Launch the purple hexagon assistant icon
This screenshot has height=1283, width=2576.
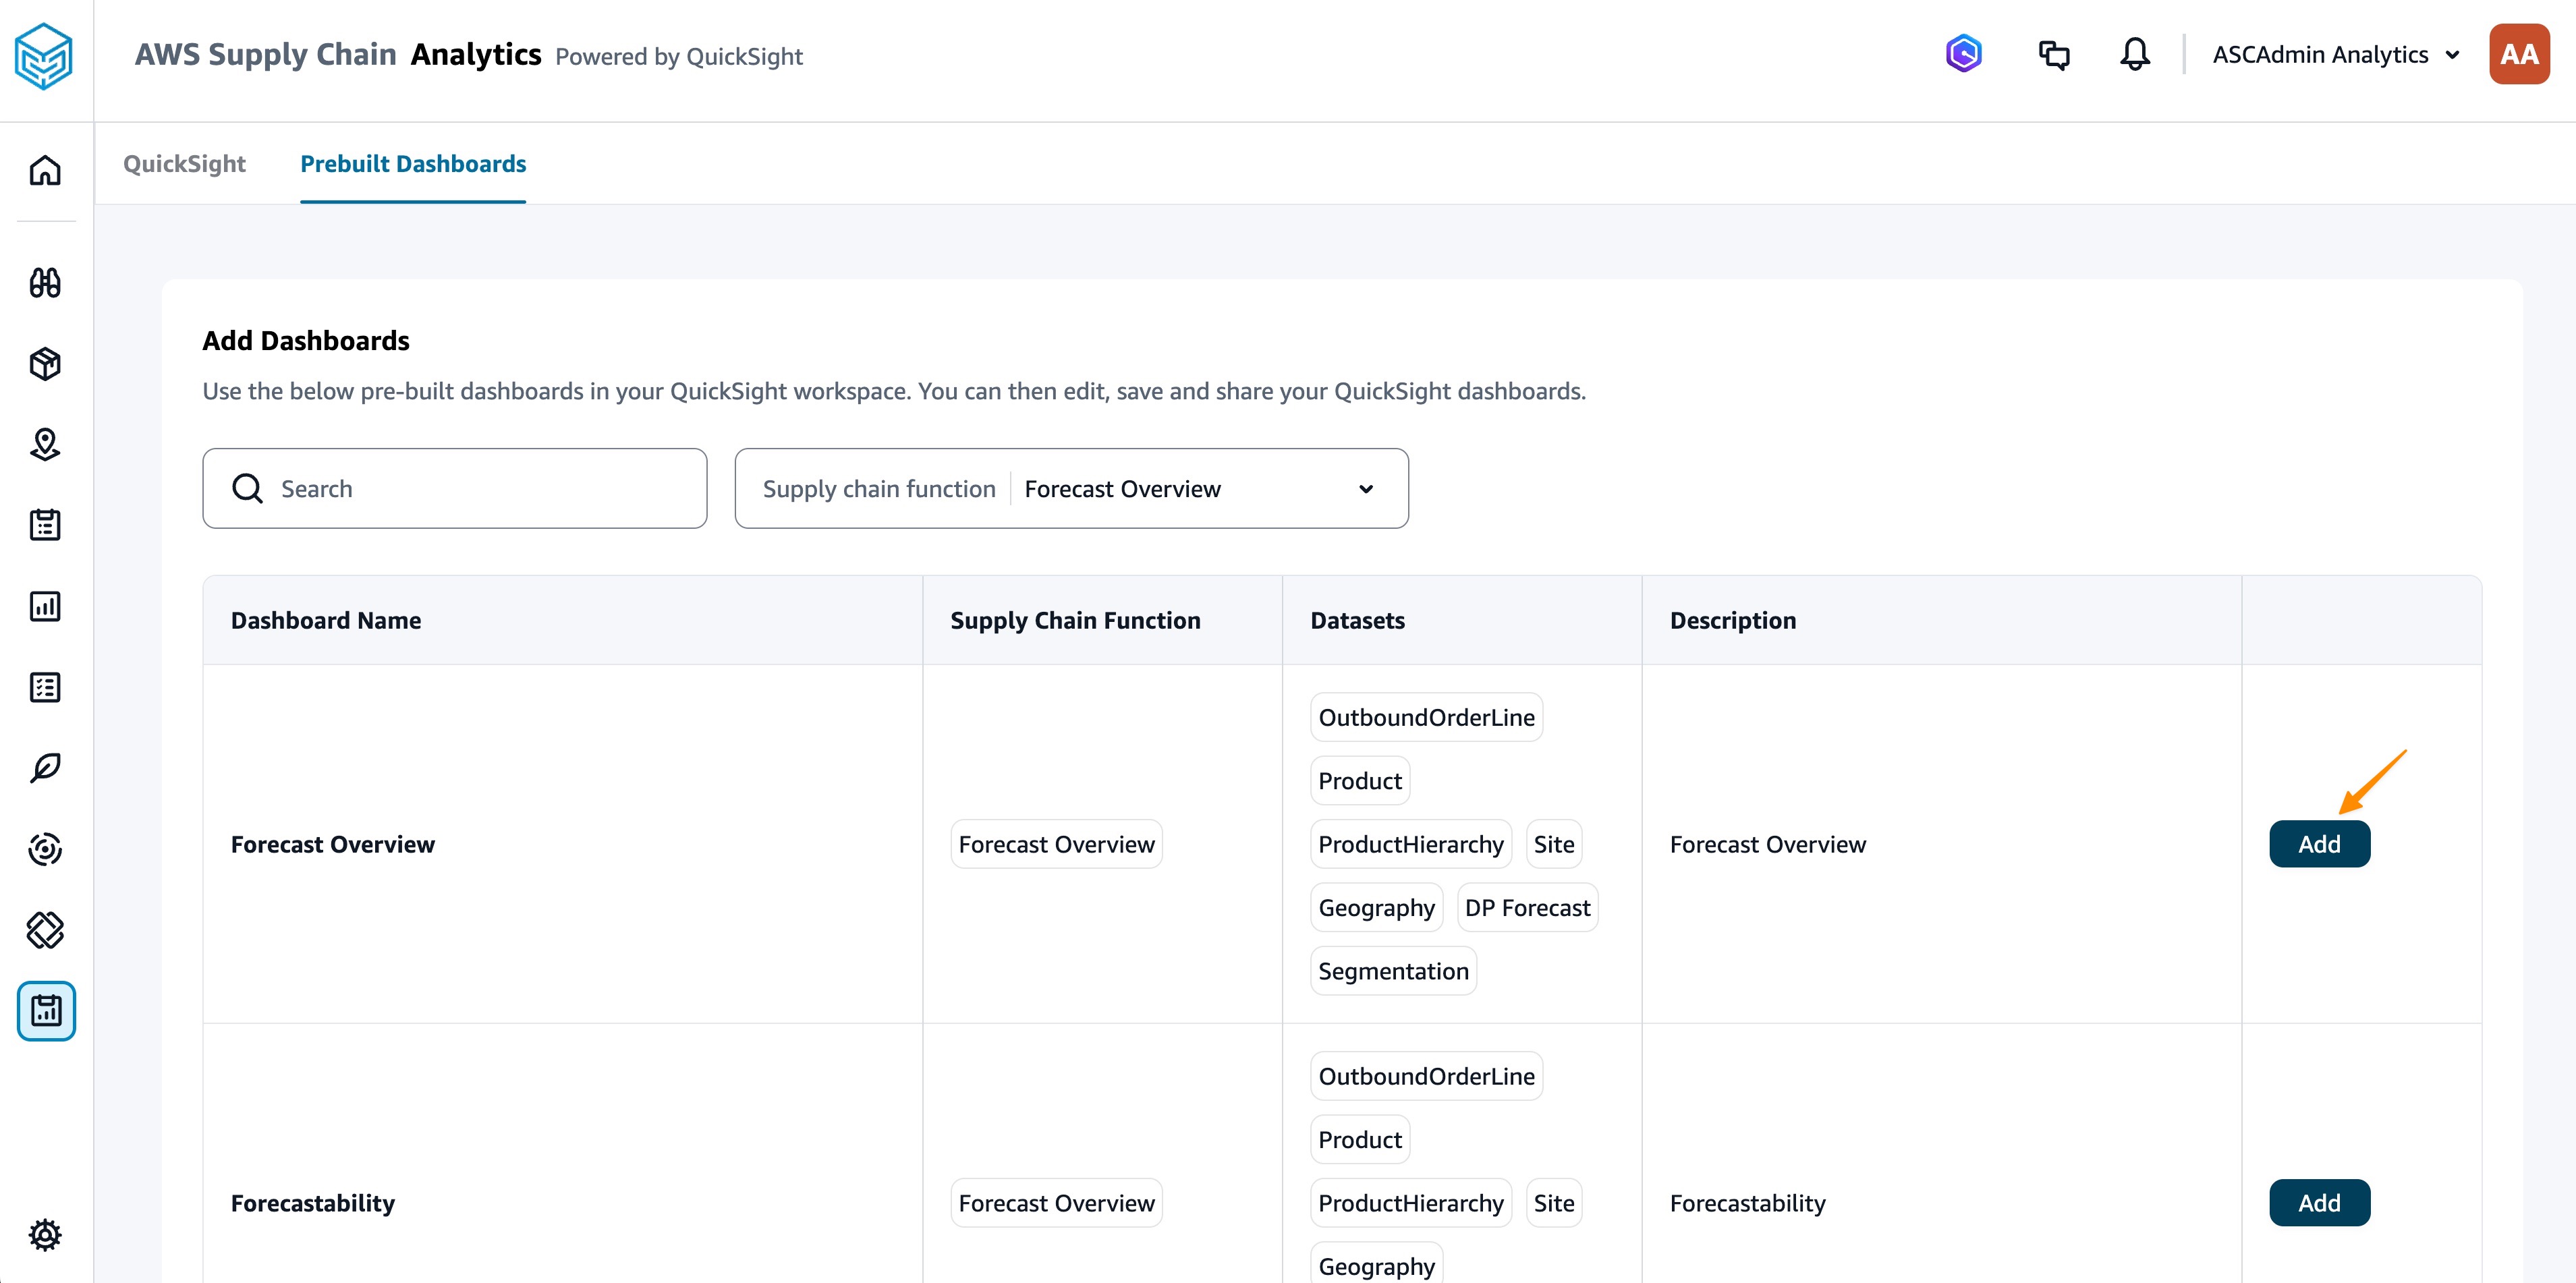tap(1963, 54)
